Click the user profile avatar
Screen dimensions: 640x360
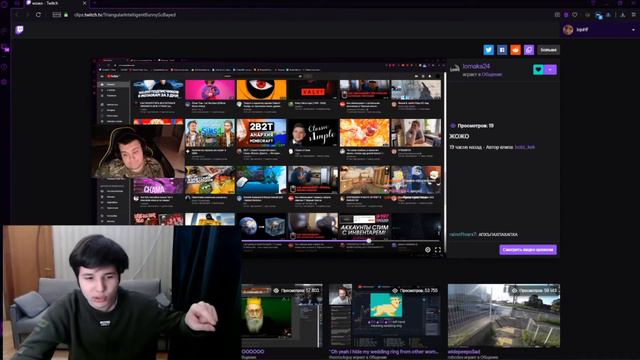tap(568, 29)
